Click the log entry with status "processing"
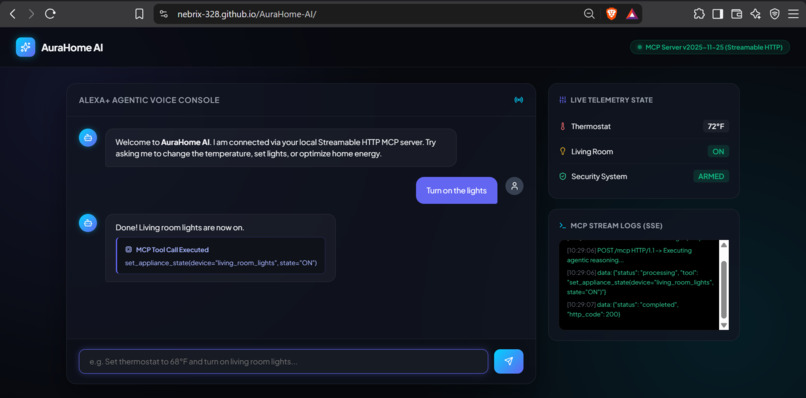This screenshot has width=806, height=398. pos(639,282)
